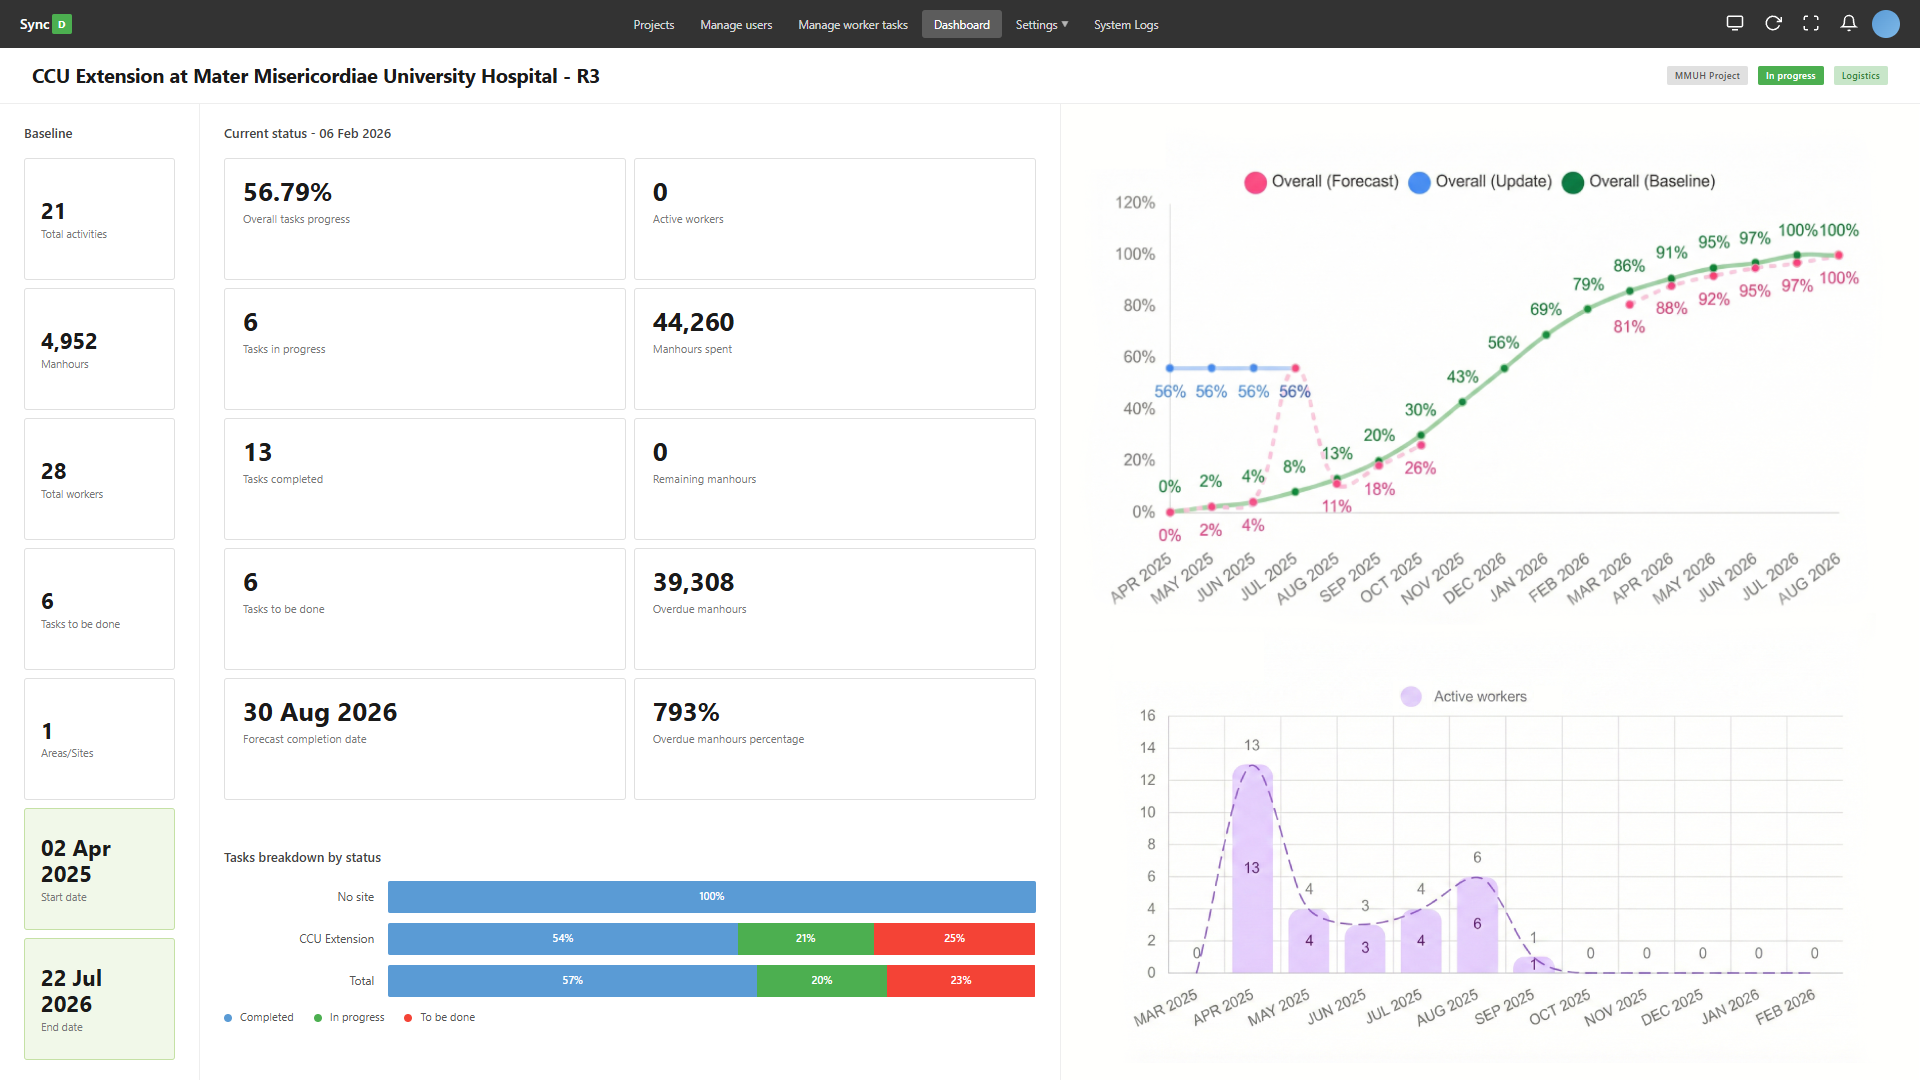Toggle Overall (Forecast) legend series

[x=1321, y=182]
